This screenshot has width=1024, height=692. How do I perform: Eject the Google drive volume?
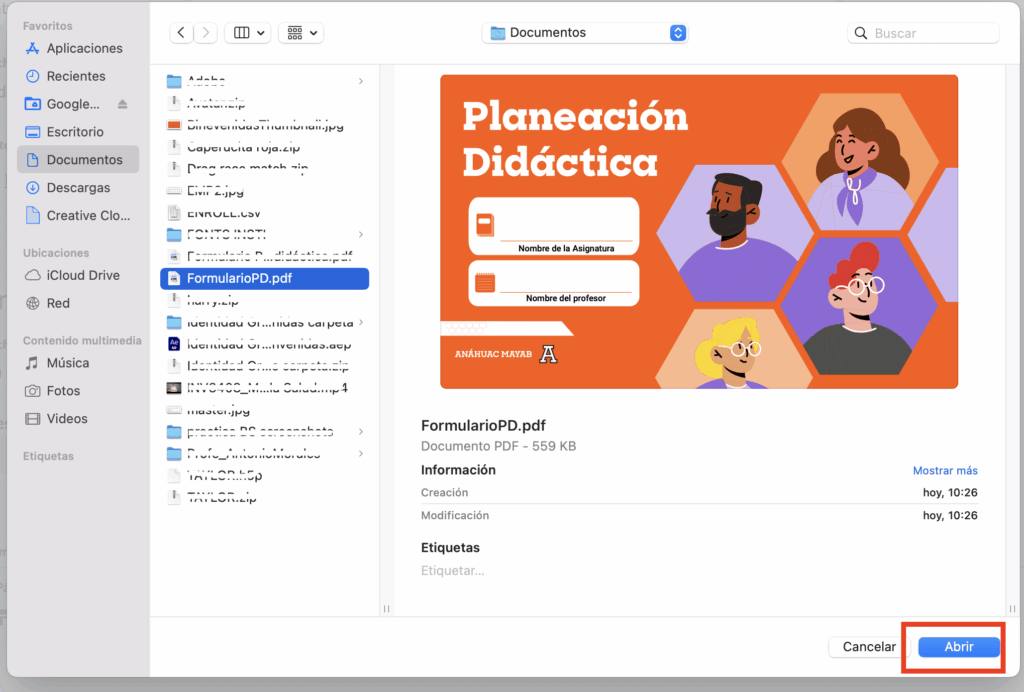pos(123,104)
